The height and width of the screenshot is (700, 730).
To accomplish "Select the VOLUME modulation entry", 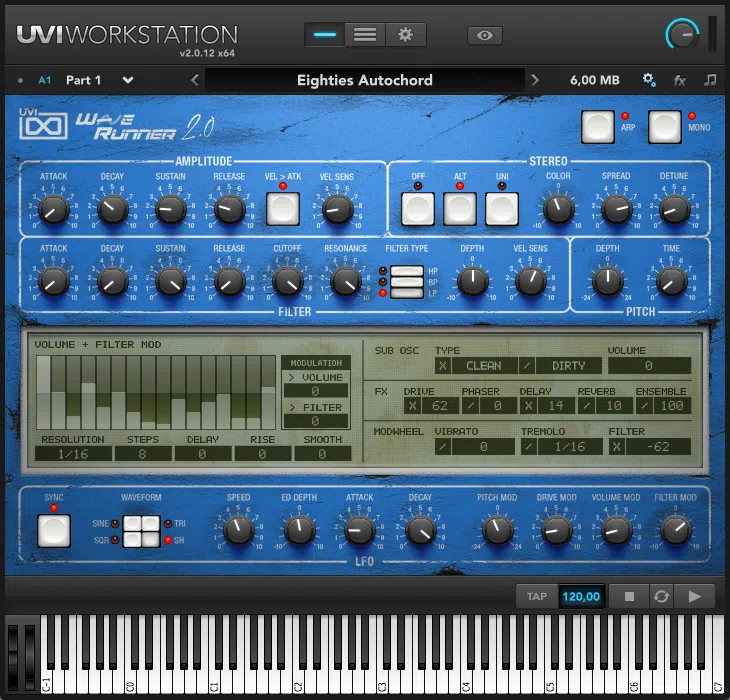I will point(316,378).
